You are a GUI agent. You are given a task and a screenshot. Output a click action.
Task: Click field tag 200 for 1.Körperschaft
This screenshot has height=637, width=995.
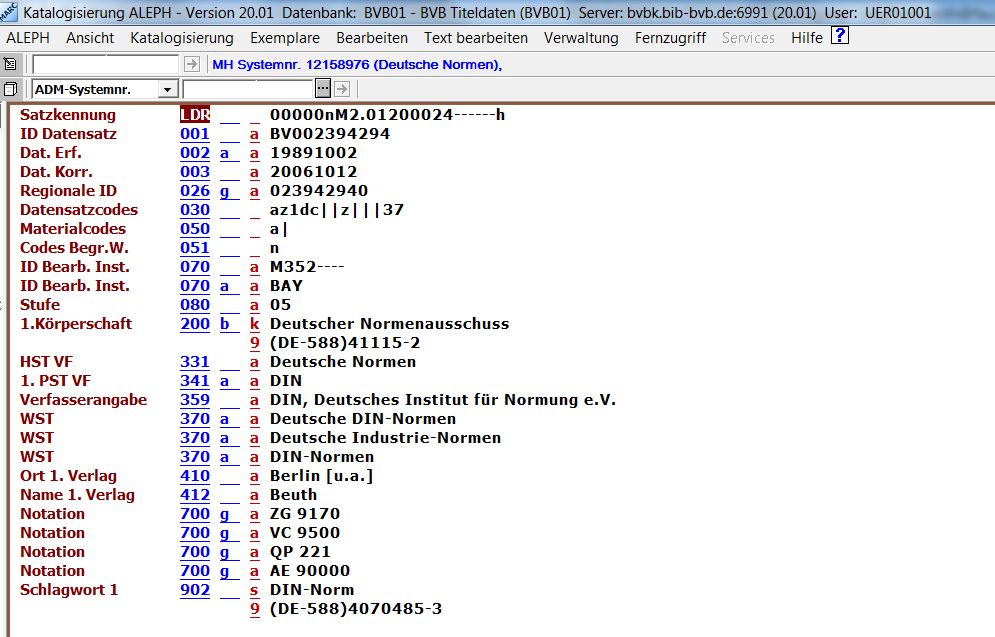[194, 324]
